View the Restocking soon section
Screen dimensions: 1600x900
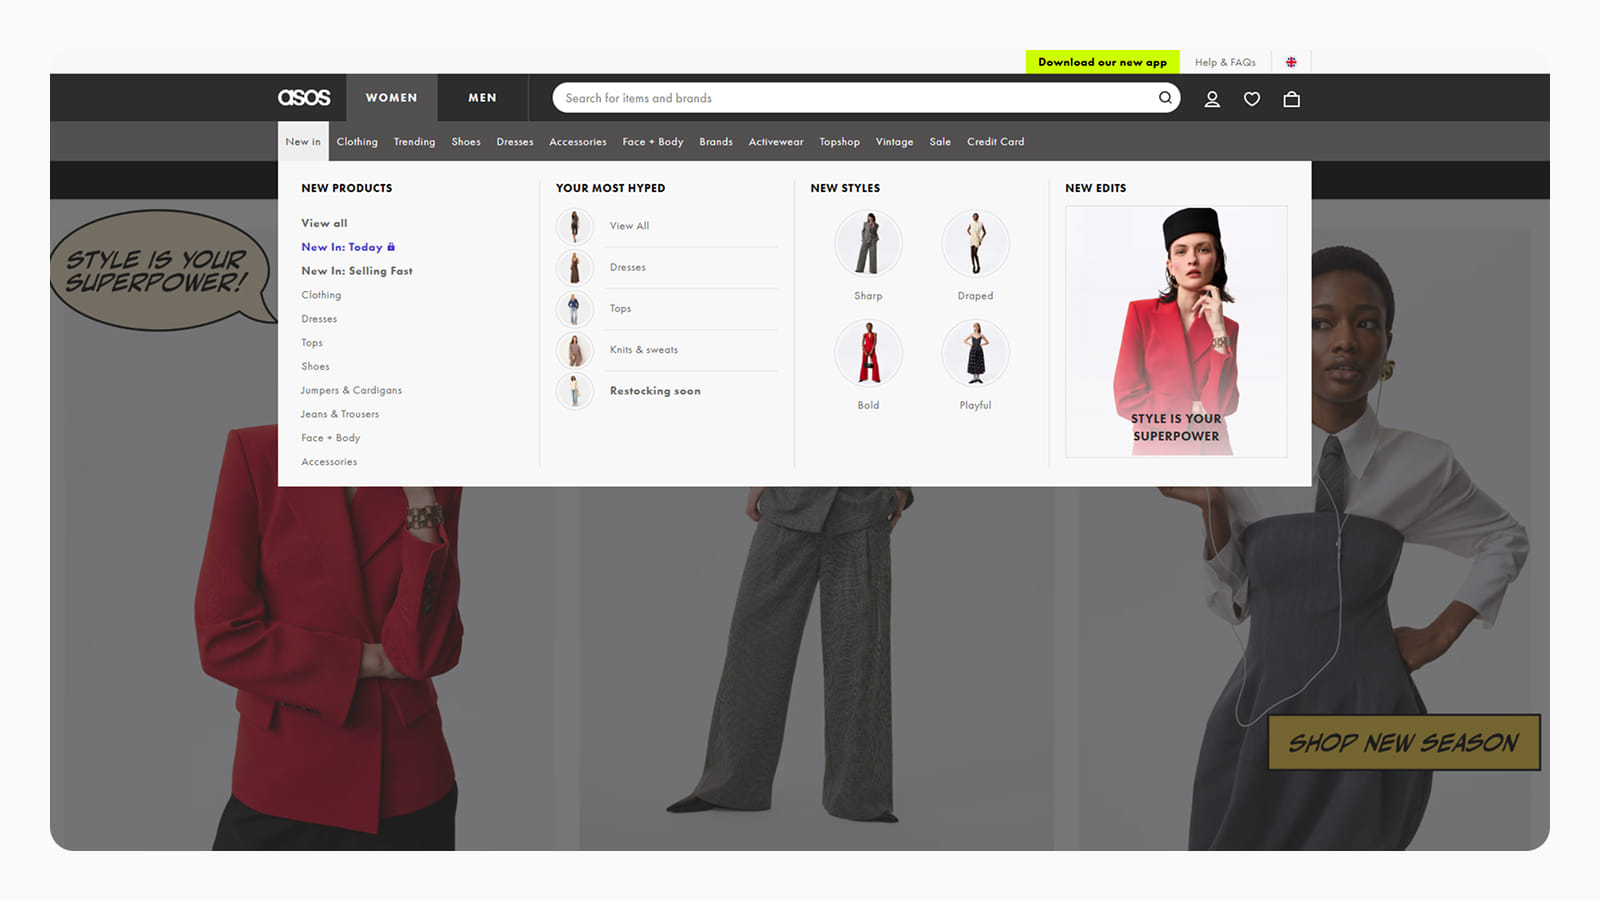pos(655,390)
